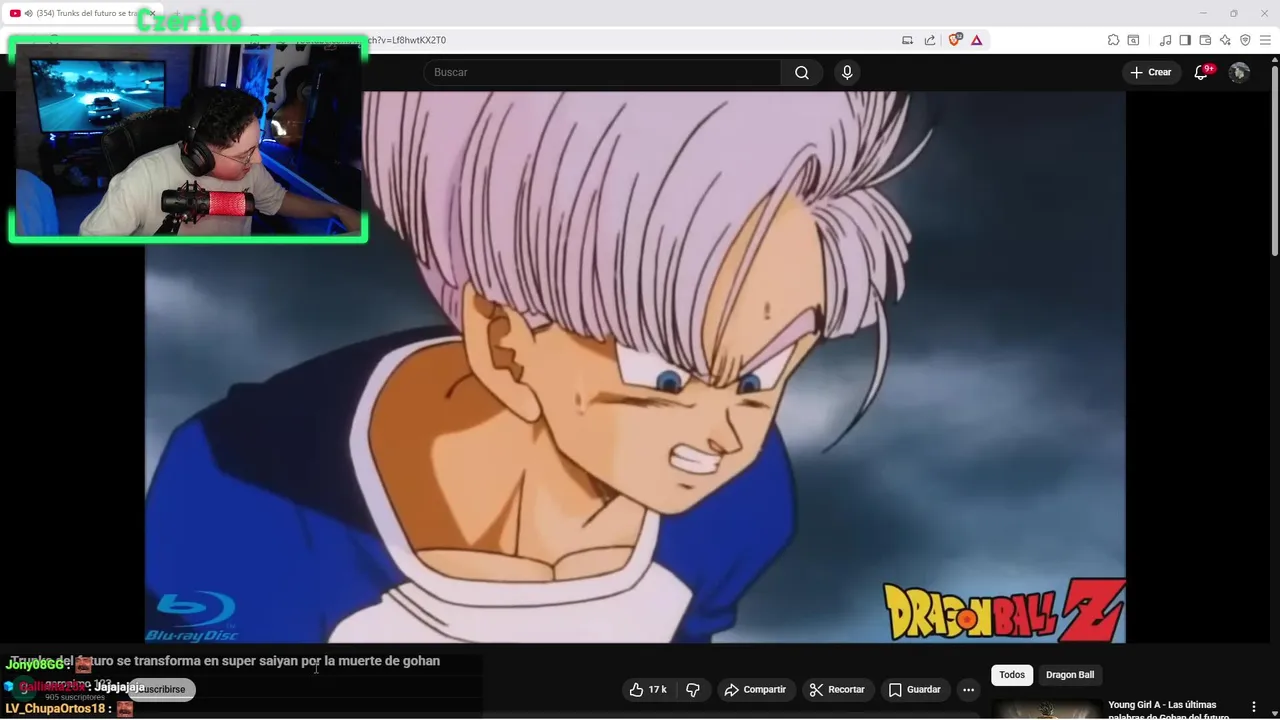Toggle the browser sidebar panel icon

pyautogui.click(x=1185, y=40)
